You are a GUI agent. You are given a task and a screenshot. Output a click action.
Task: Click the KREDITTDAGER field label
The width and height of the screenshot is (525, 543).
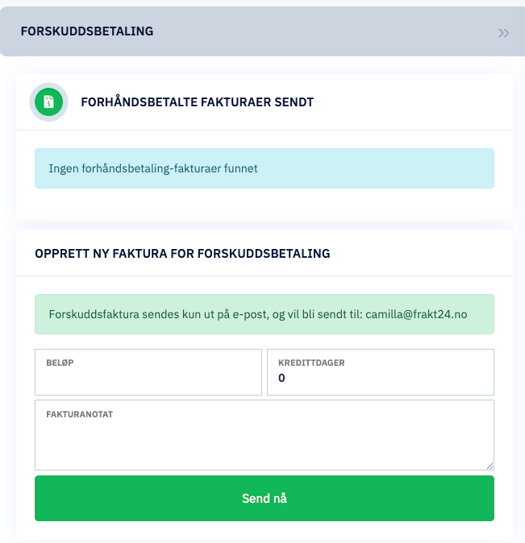311,363
